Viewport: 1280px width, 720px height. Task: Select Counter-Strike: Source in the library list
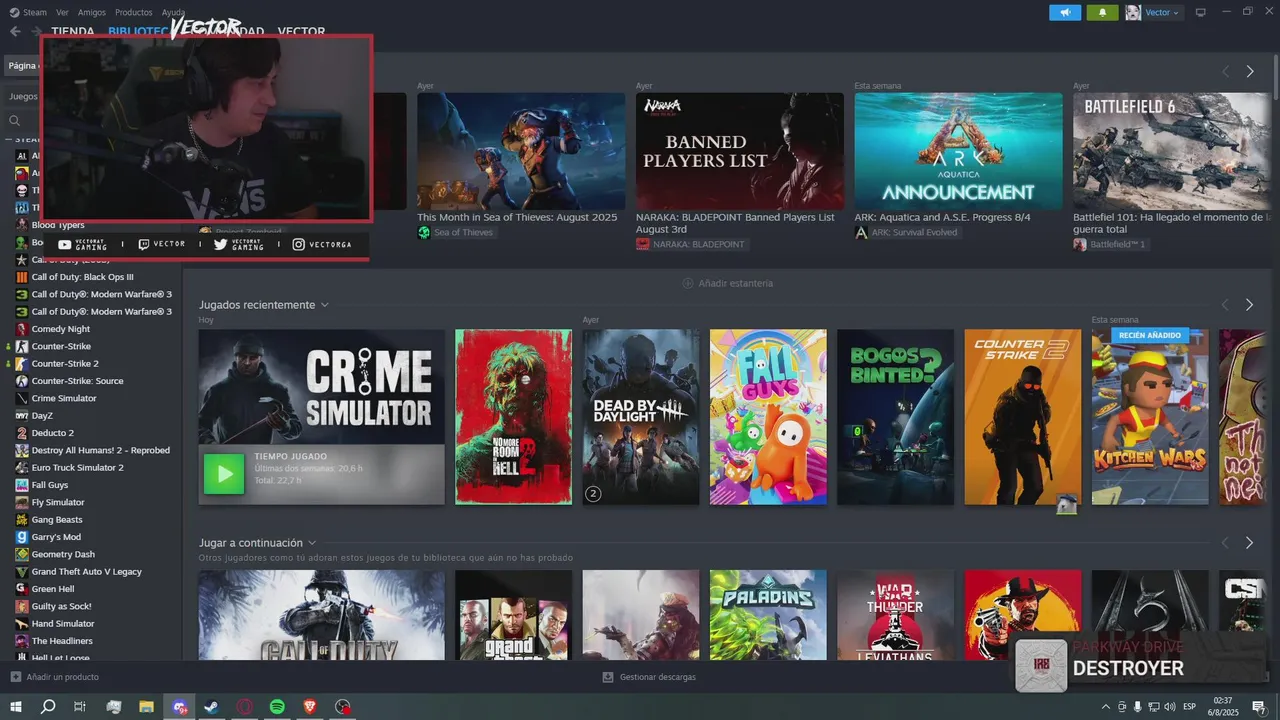click(x=78, y=381)
